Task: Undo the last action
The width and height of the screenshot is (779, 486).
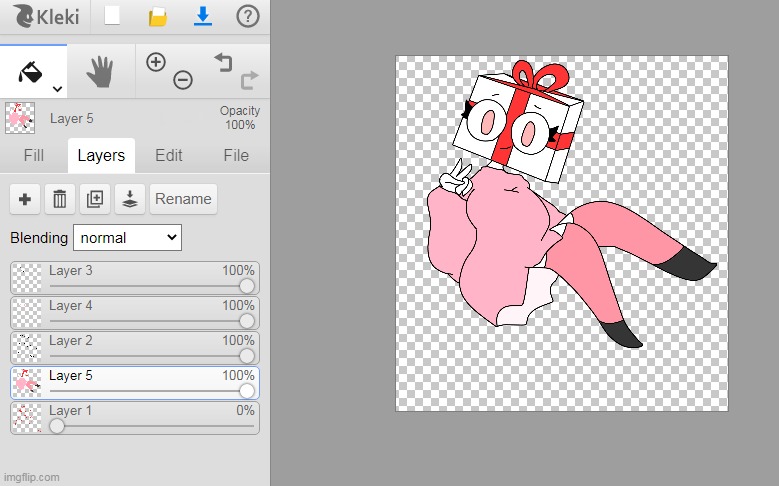Action: click(x=222, y=62)
